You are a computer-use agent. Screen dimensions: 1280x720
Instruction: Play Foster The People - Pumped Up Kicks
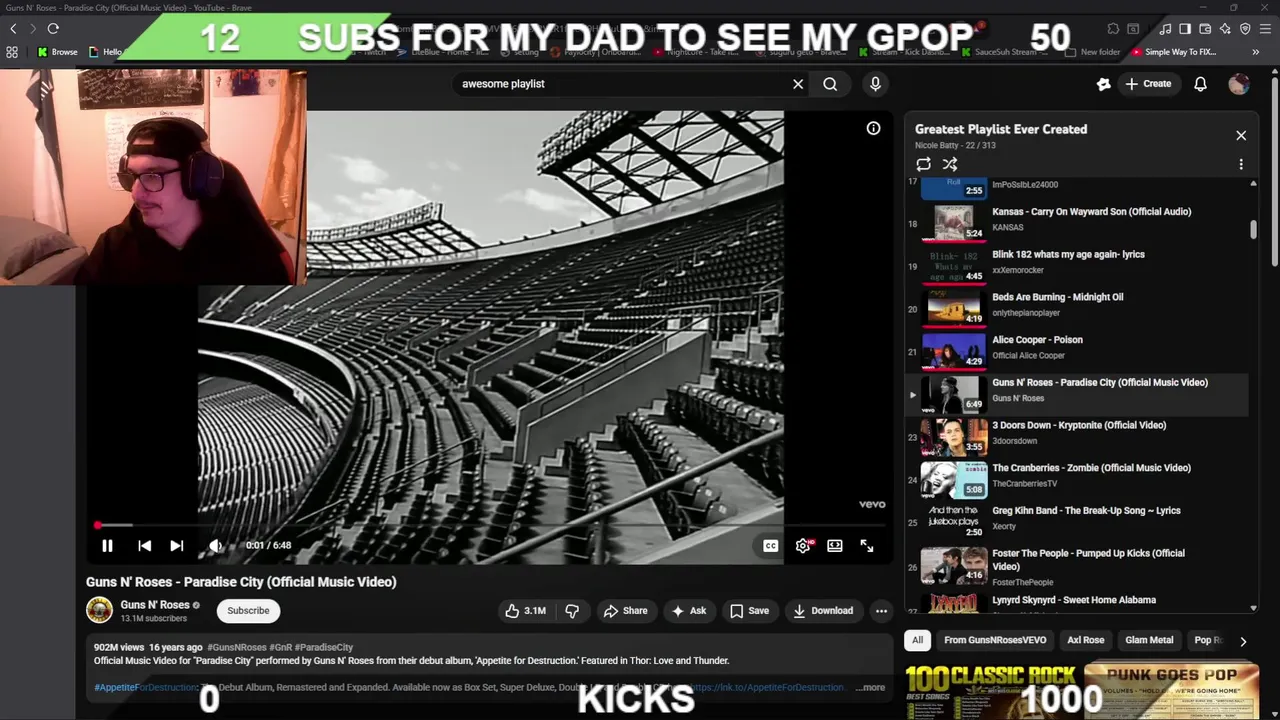point(1077,567)
